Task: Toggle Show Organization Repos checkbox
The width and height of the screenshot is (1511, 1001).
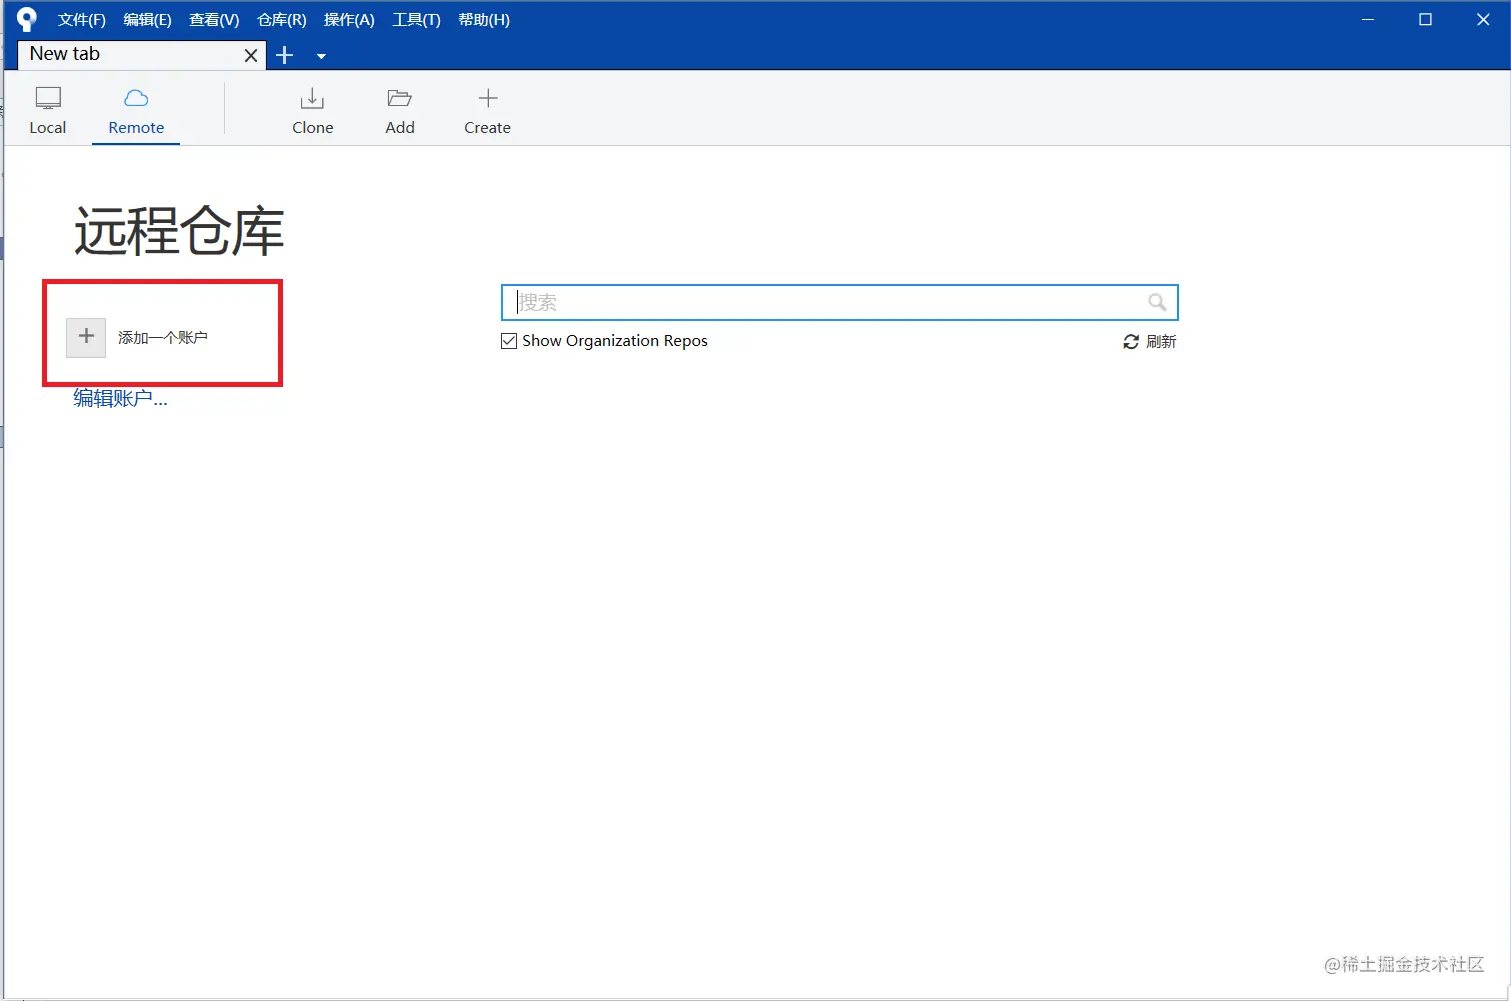Action: [509, 341]
